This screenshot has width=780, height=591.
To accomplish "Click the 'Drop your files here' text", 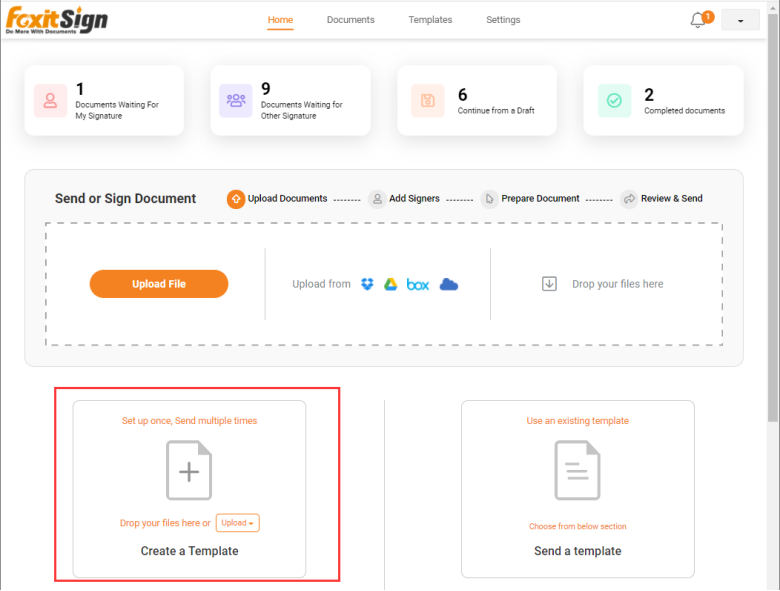I will point(617,284).
